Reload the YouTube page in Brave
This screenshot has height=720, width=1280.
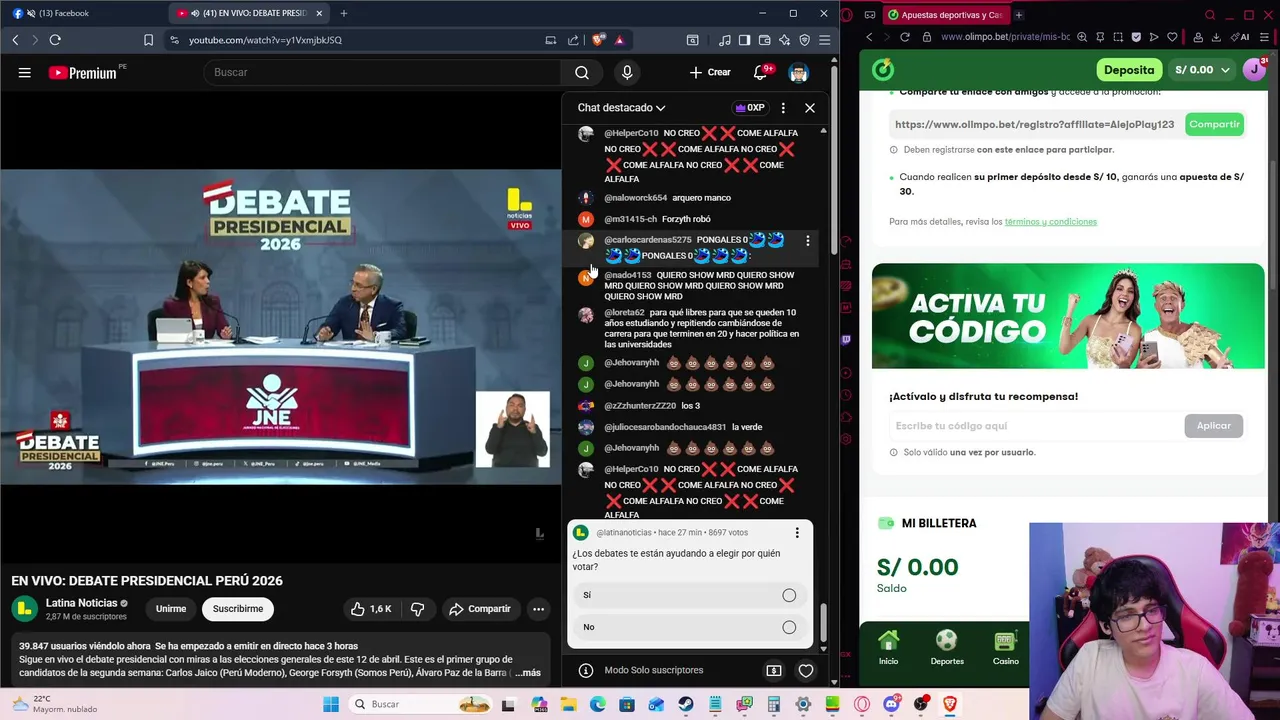point(55,40)
